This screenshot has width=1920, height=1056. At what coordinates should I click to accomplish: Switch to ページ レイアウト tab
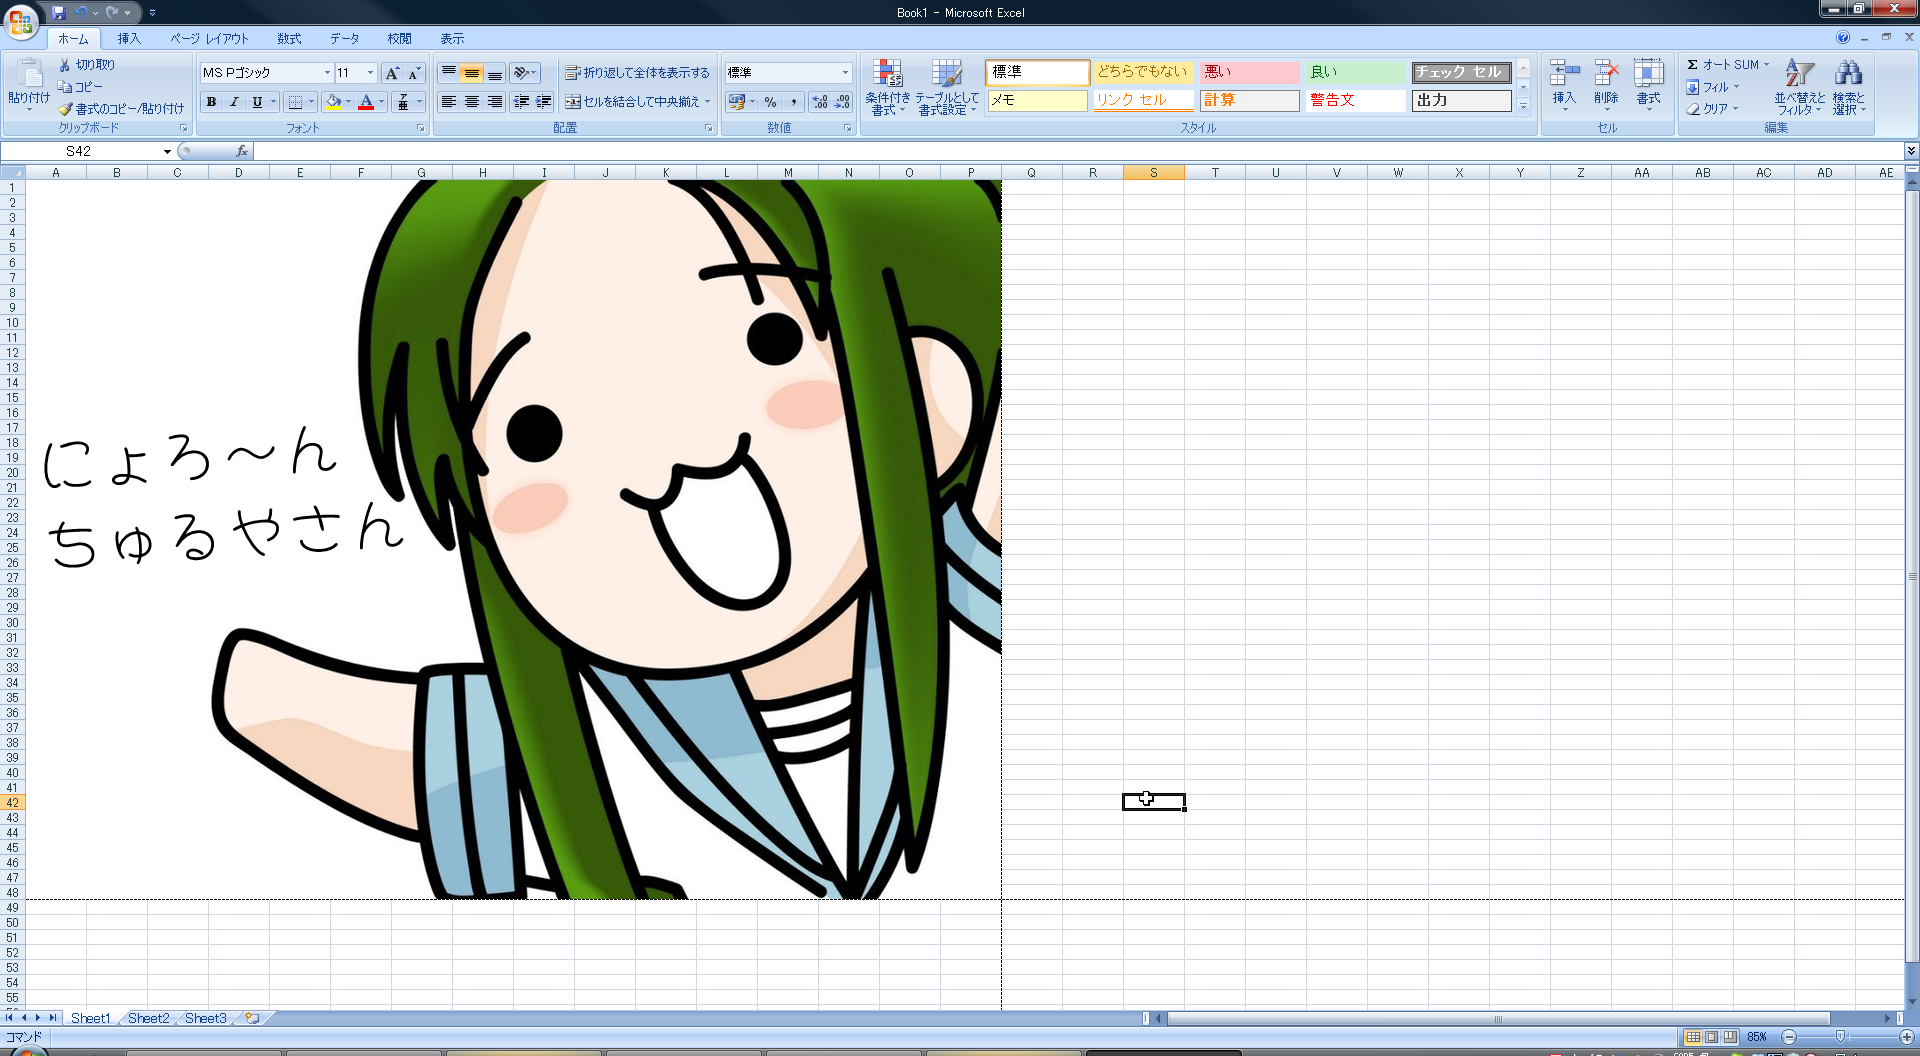(x=209, y=38)
